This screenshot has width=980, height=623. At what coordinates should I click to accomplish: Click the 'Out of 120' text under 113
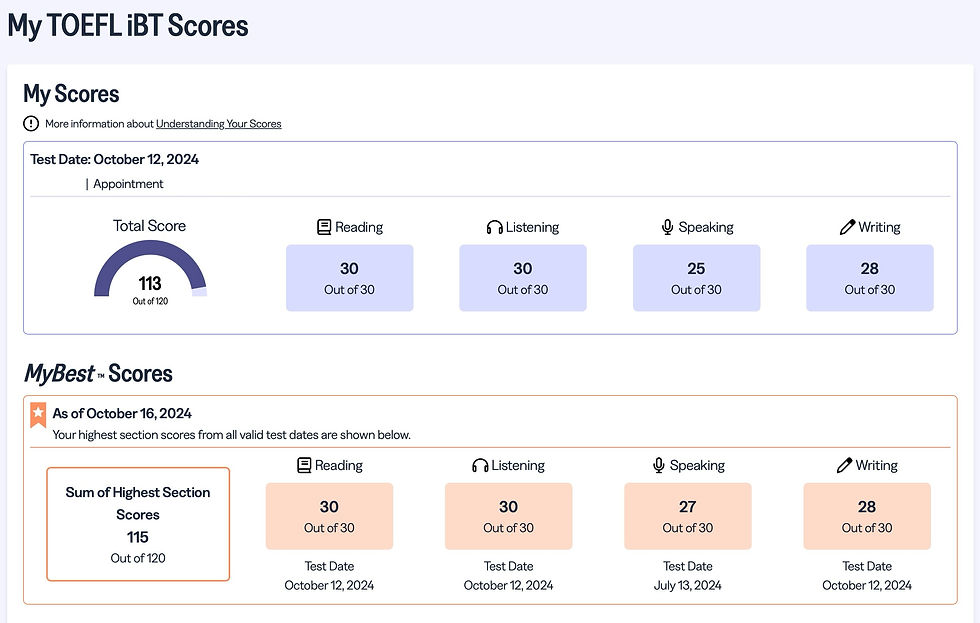tap(150, 301)
